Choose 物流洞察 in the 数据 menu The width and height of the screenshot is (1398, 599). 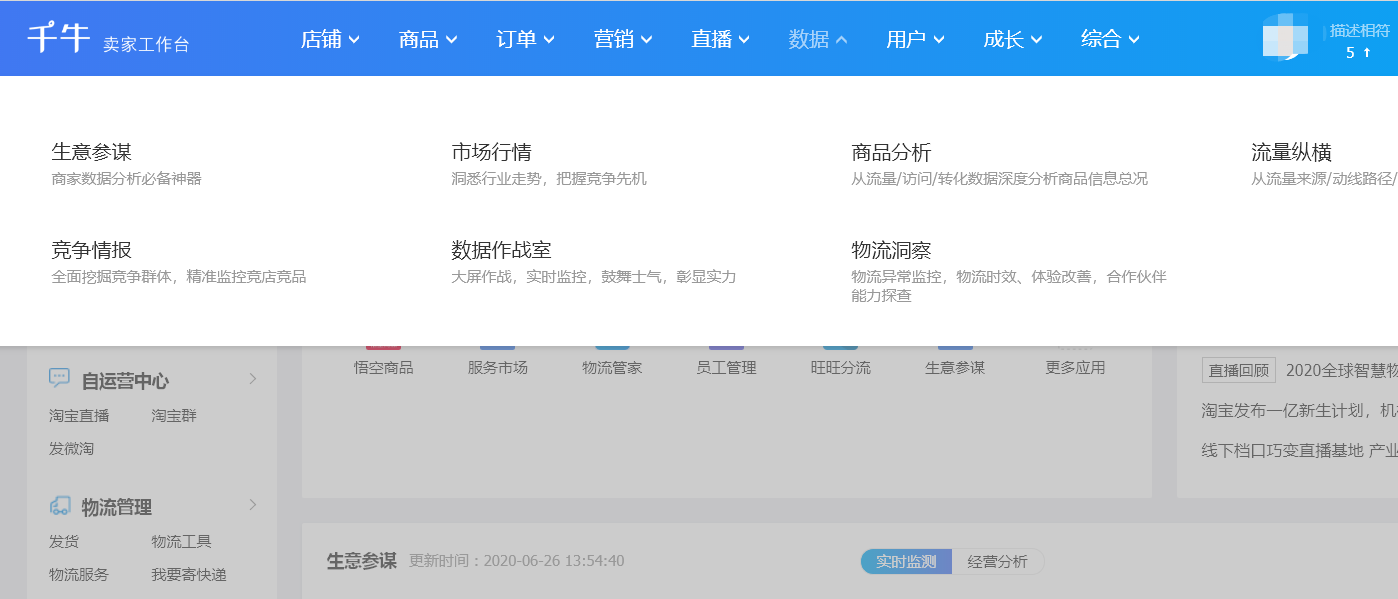pos(892,250)
